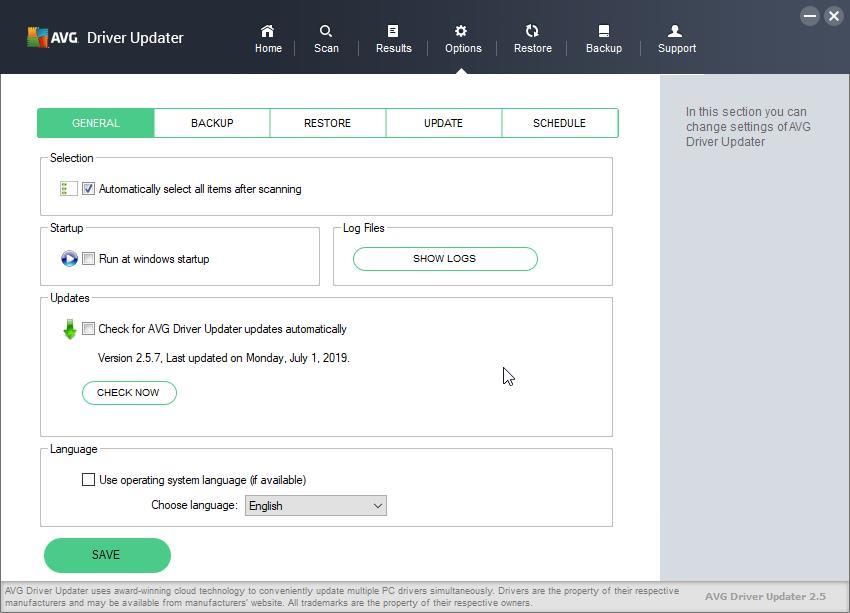
Task: Open the Results document icon
Action: 393,31
